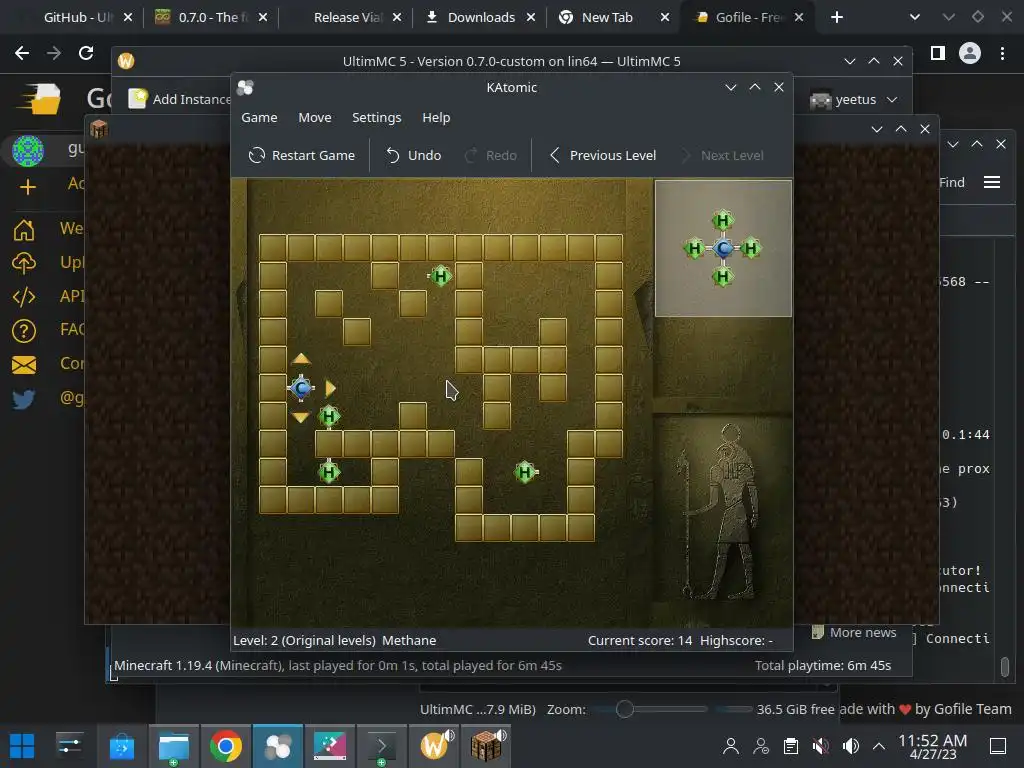
Task: Open terminal from the taskbar
Action: [381, 746]
